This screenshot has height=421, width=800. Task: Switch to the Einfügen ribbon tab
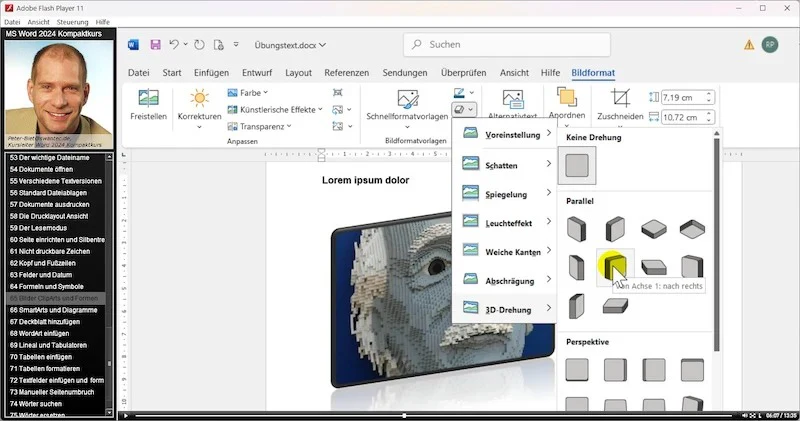click(x=211, y=73)
